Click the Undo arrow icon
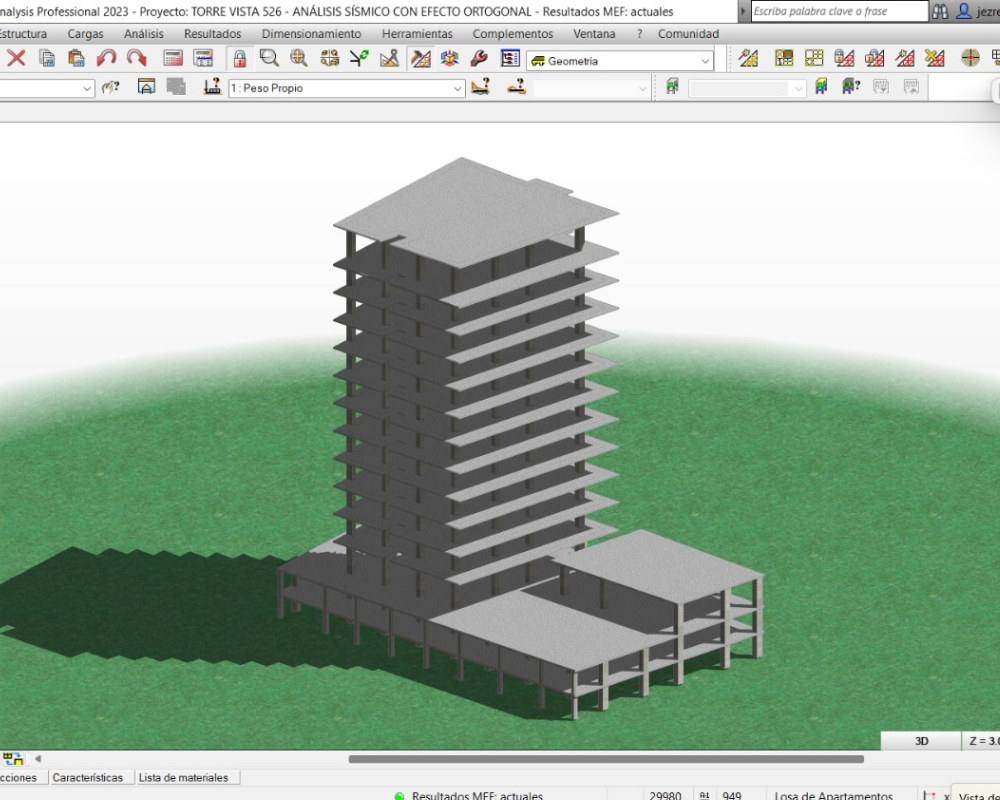The height and width of the screenshot is (800, 1000). pyautogui.click(x=106, y=59)
